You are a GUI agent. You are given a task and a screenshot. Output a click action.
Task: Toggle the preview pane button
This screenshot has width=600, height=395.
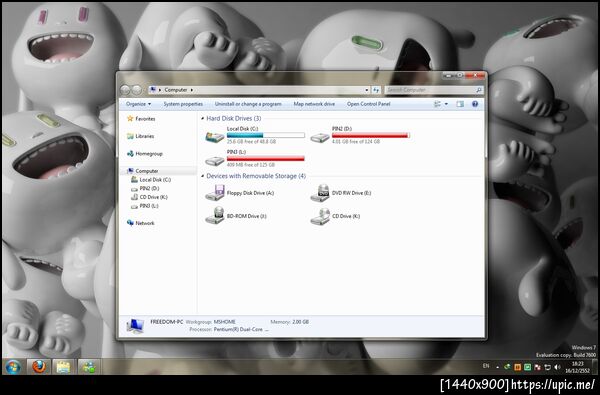coord(460,104)
